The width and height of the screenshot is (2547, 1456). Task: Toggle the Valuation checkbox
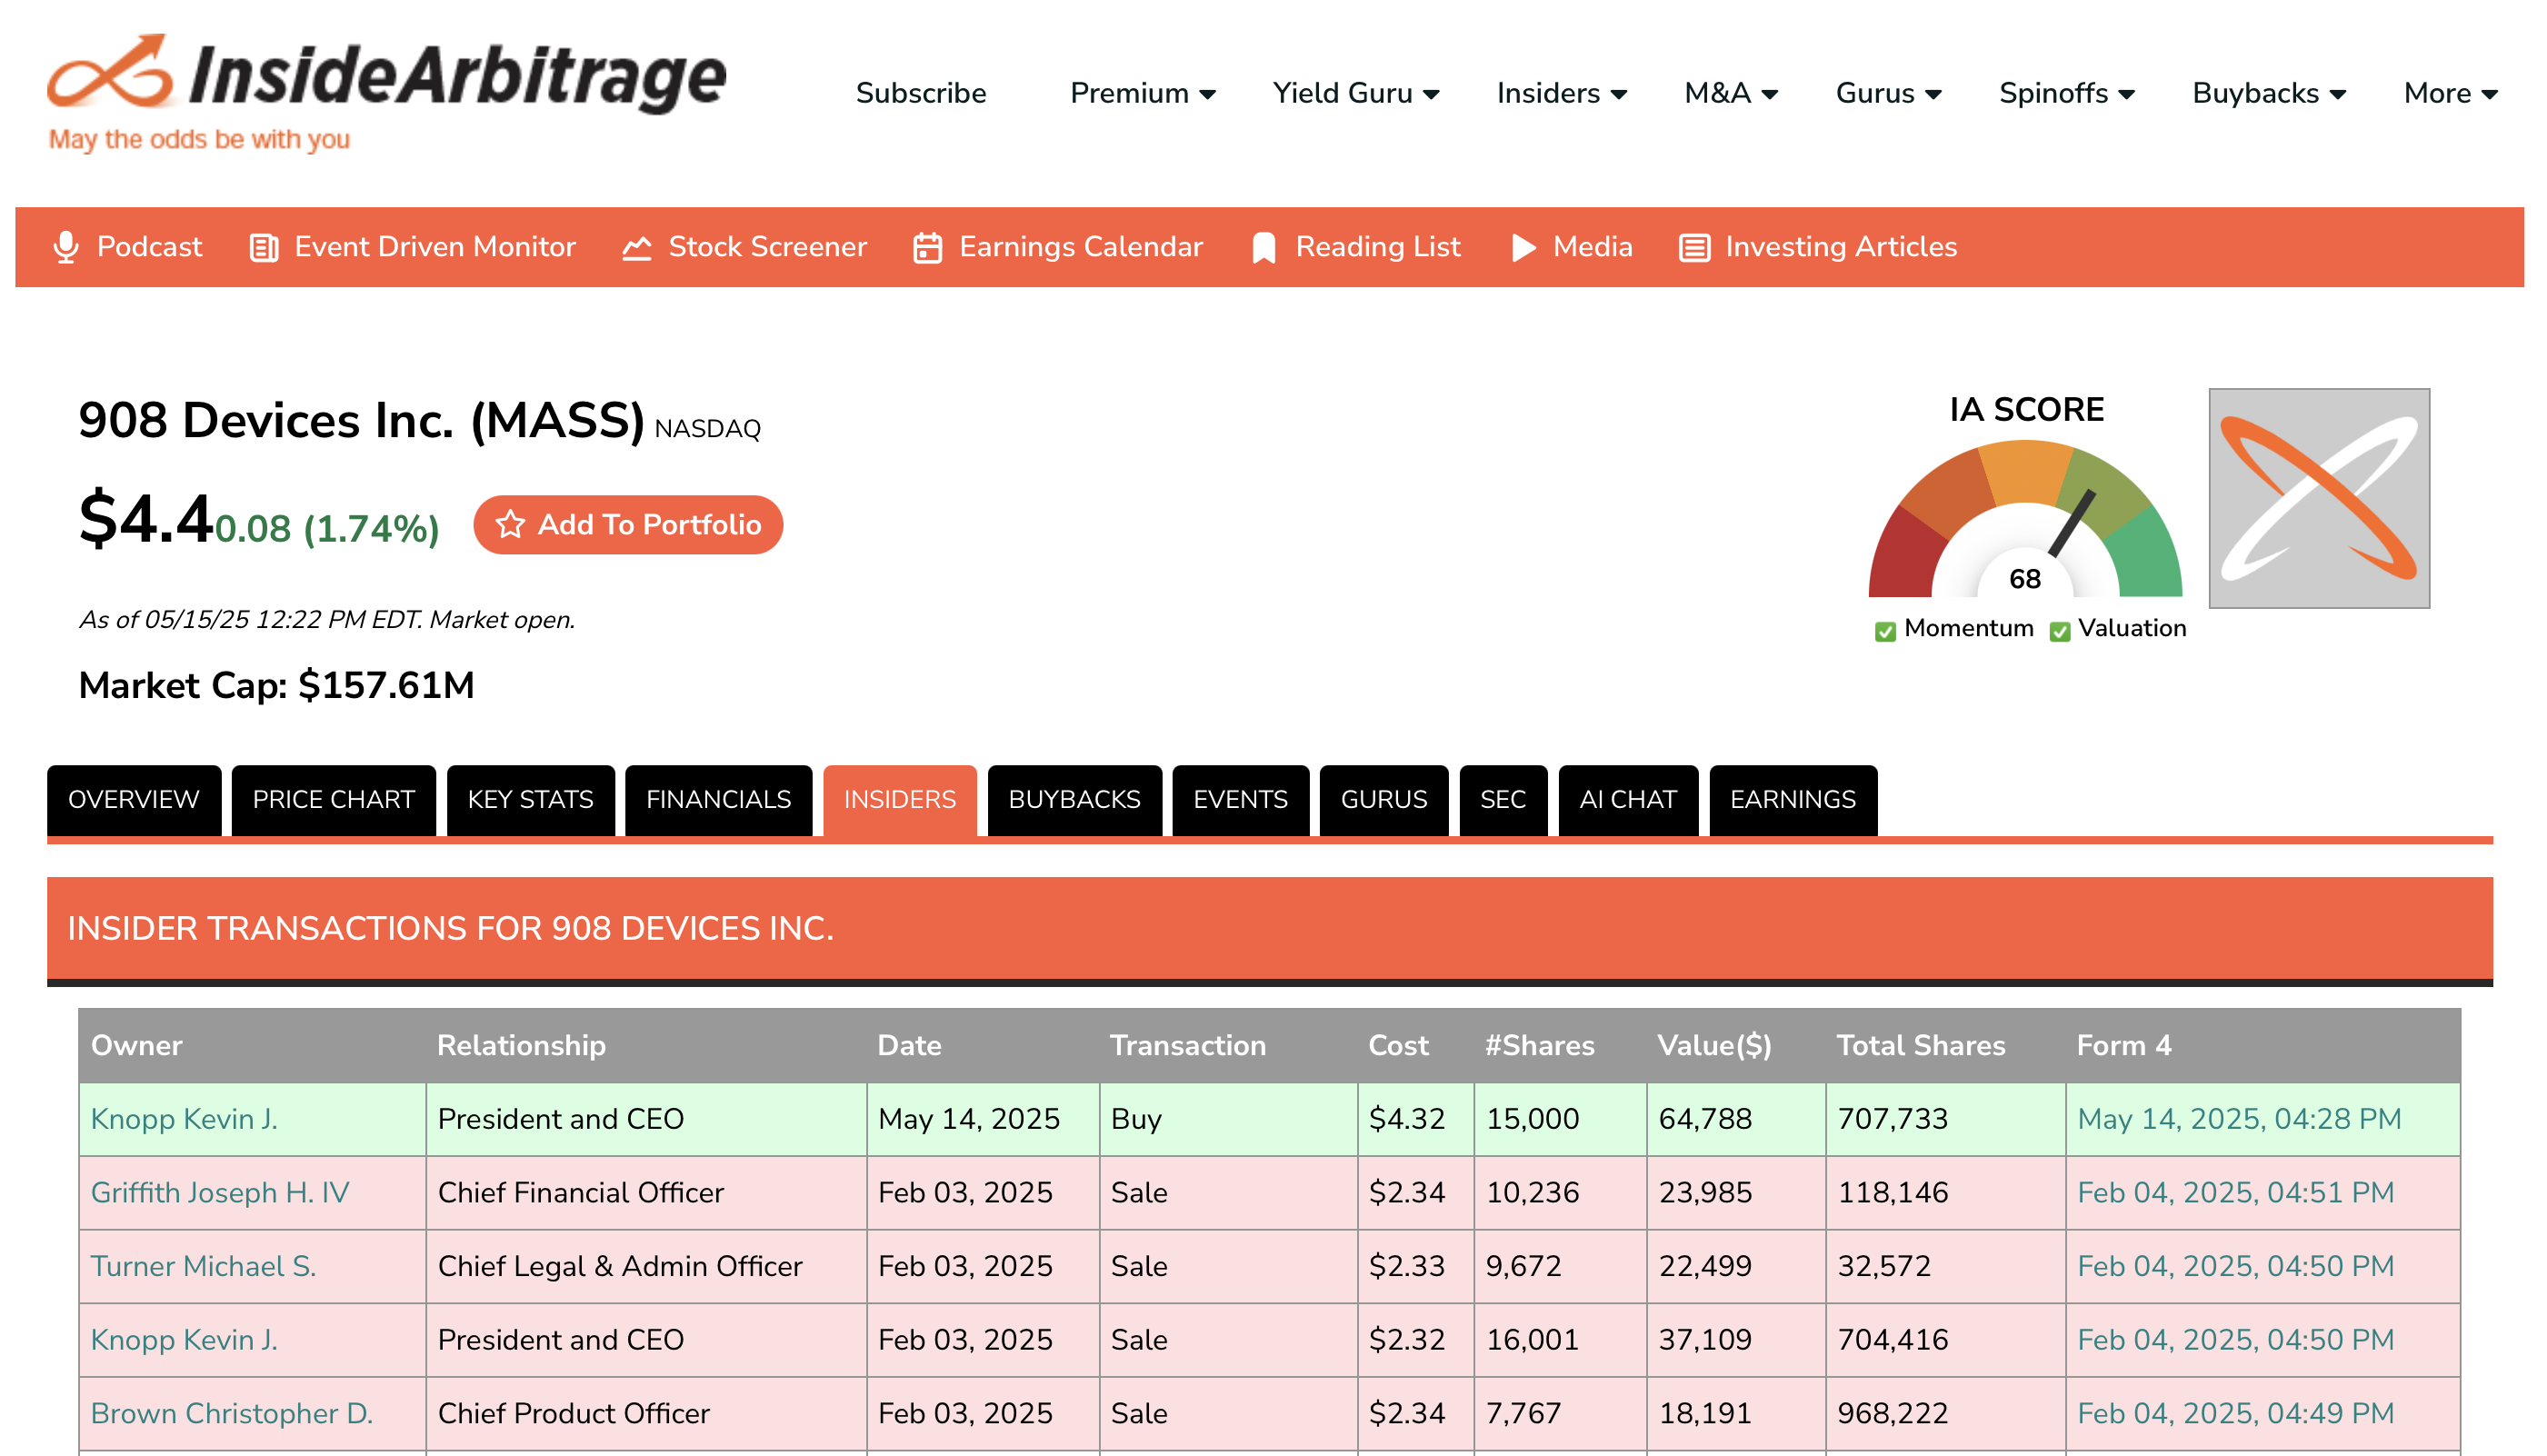[x=2060, y=631]
